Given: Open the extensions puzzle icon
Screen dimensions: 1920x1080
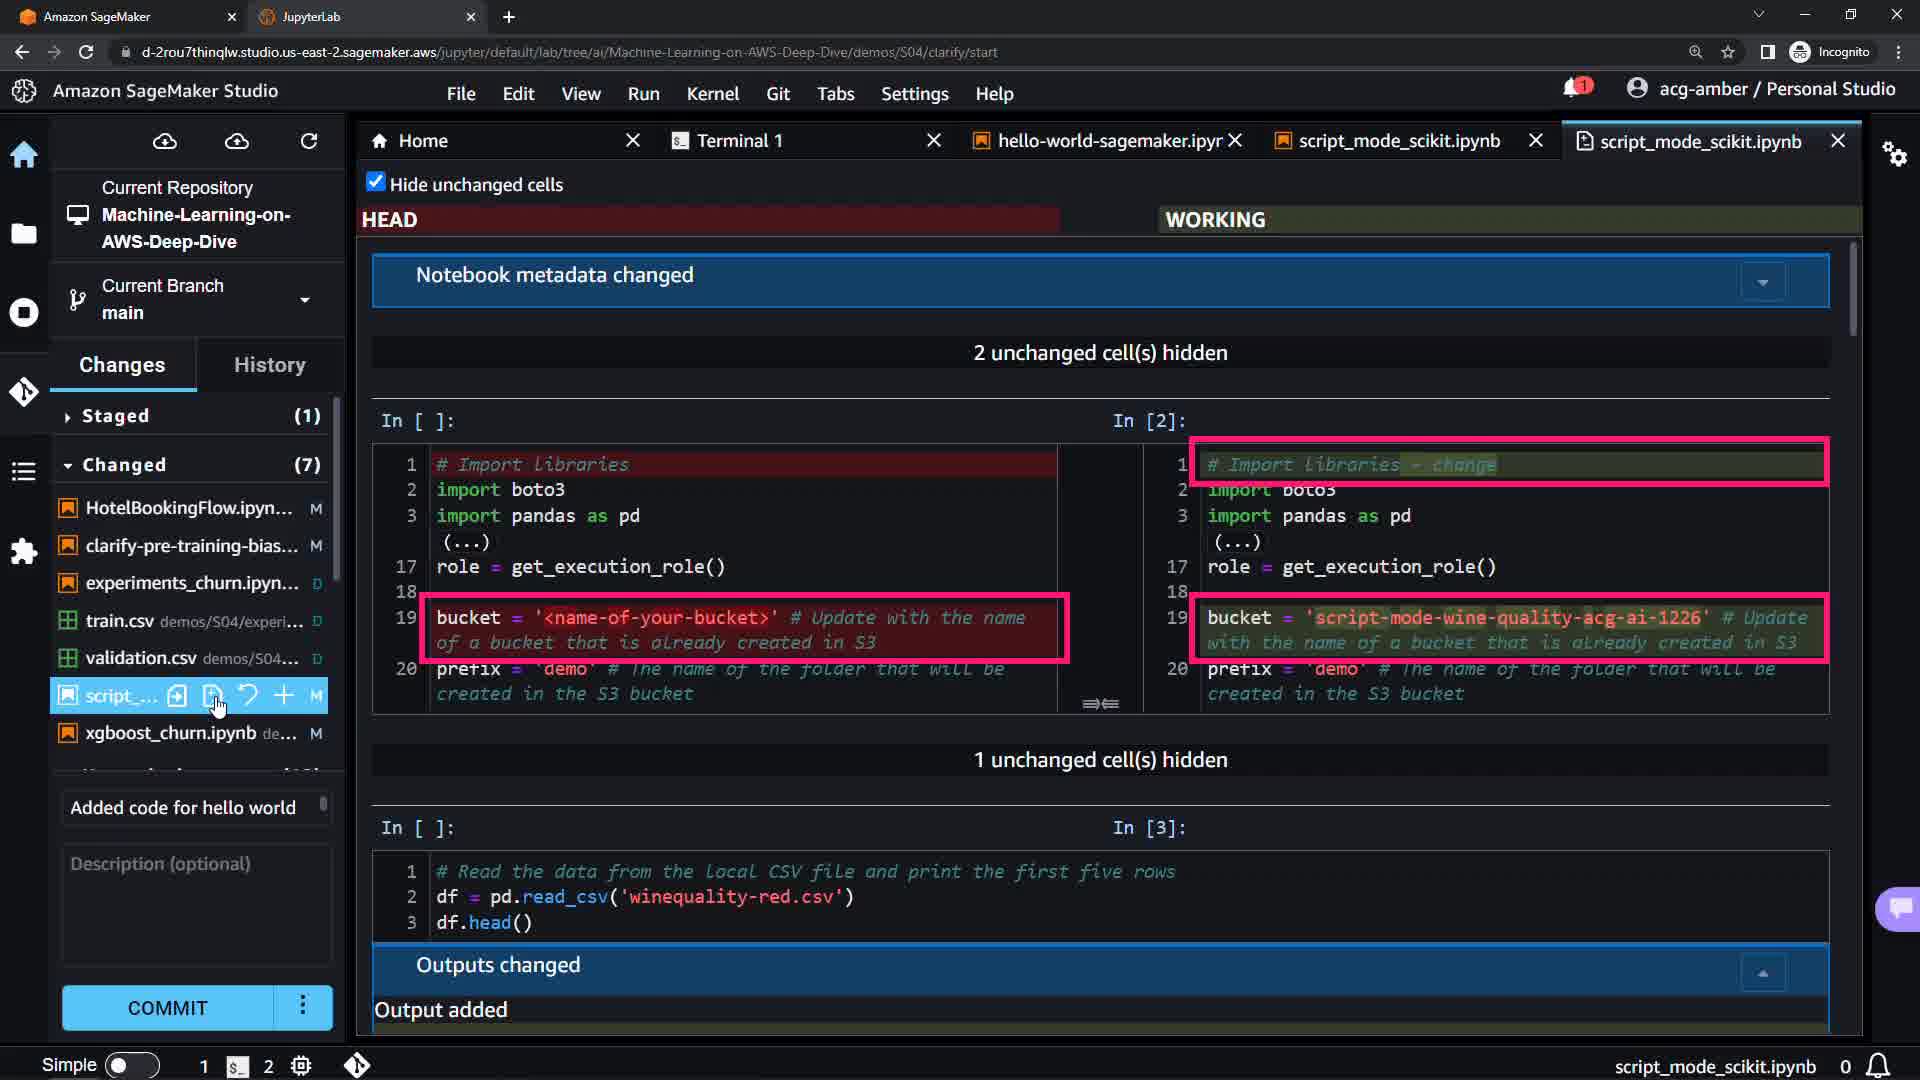Looking at the screenshot, I should [24, 551].
